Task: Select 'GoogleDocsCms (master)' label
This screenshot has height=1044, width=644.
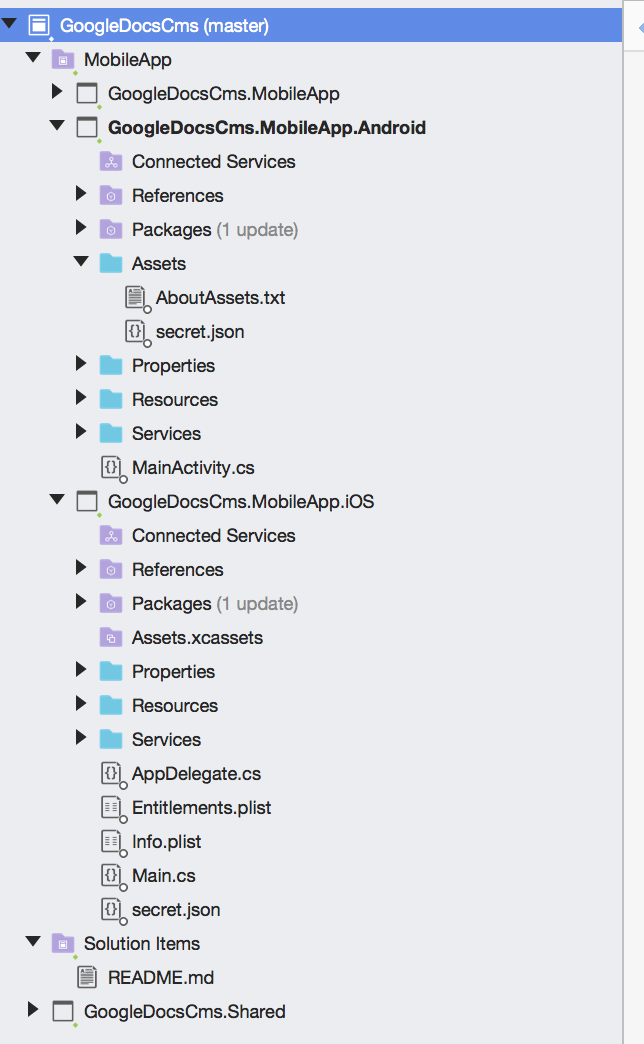Action: click(x=164, y=26)
